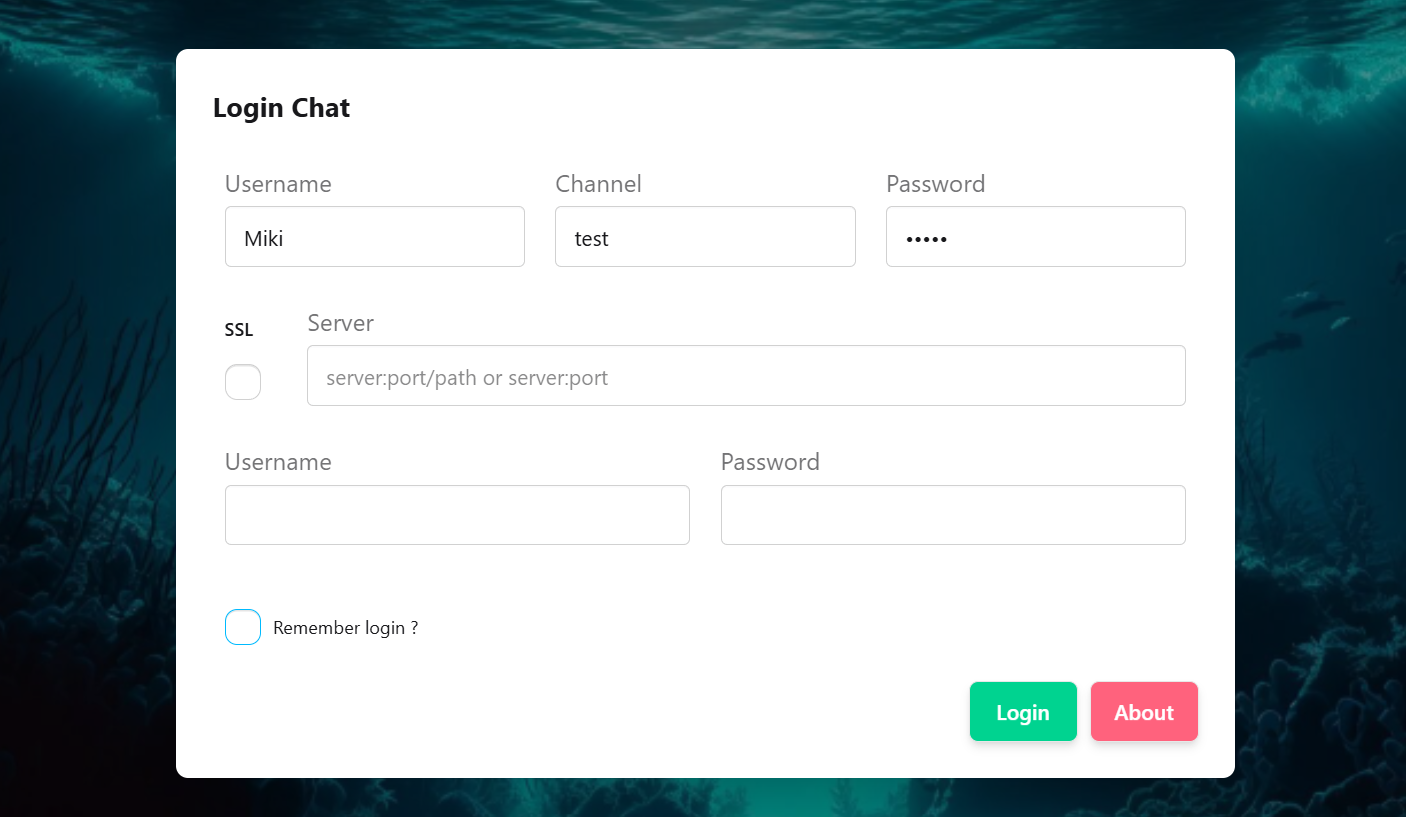This screenshot has width=1406, height=817.
Task: Click the Channel label text
Action: tap(598, 184)
